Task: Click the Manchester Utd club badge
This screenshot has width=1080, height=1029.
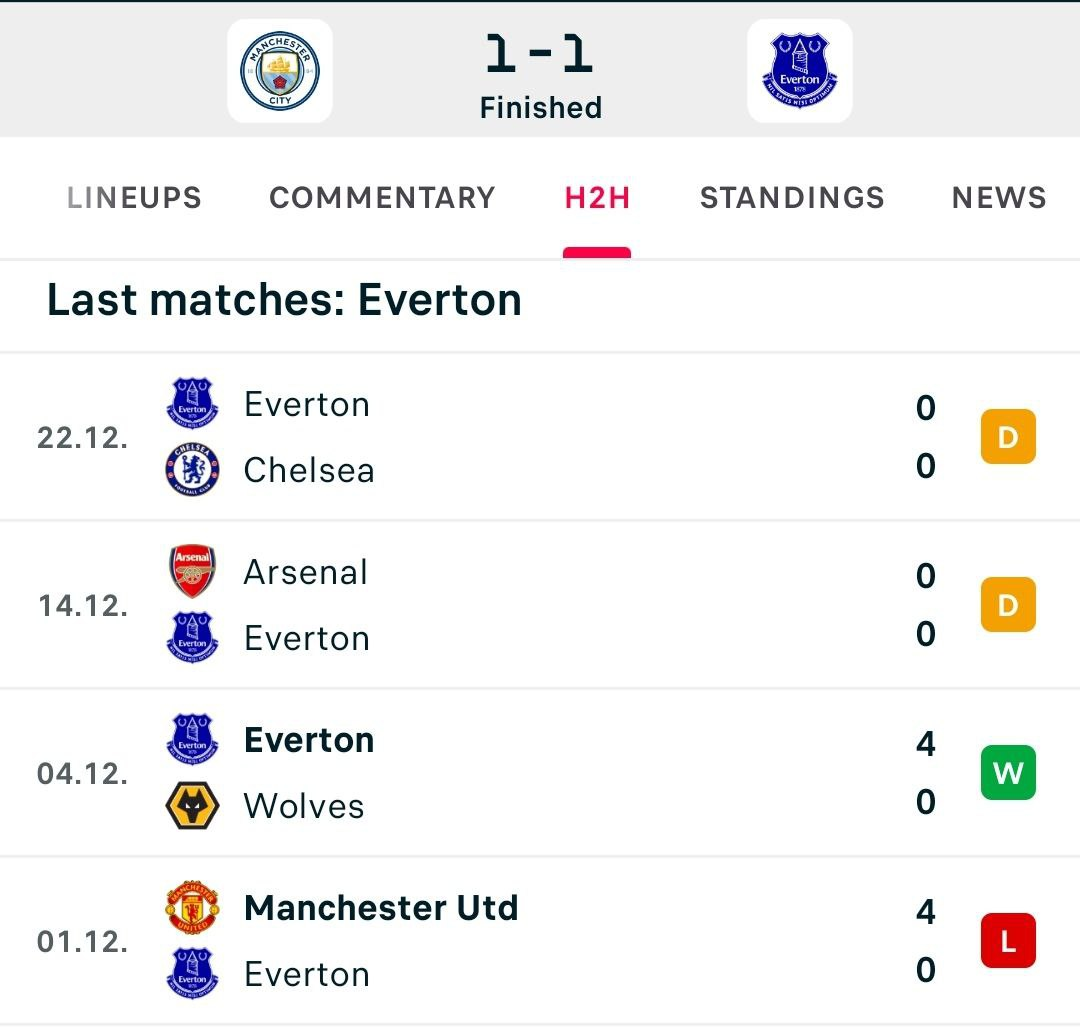Action: coord(192,908)
